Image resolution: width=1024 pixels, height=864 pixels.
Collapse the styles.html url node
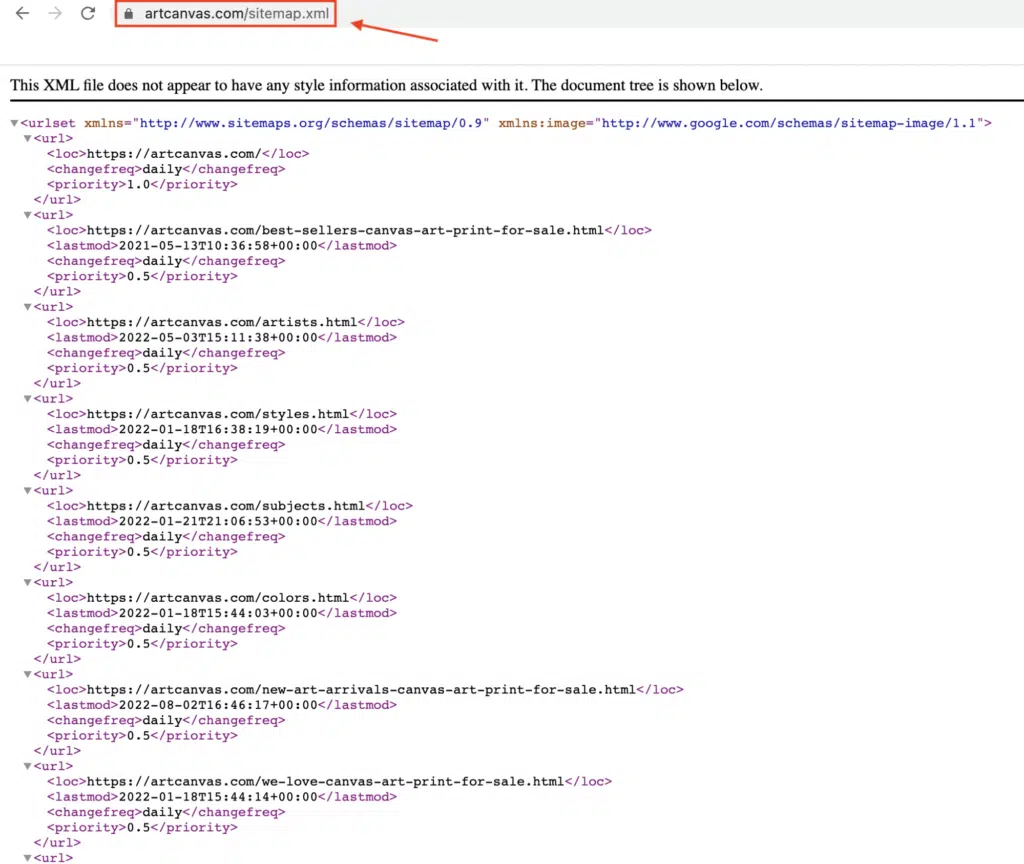[x=27, y=399]
